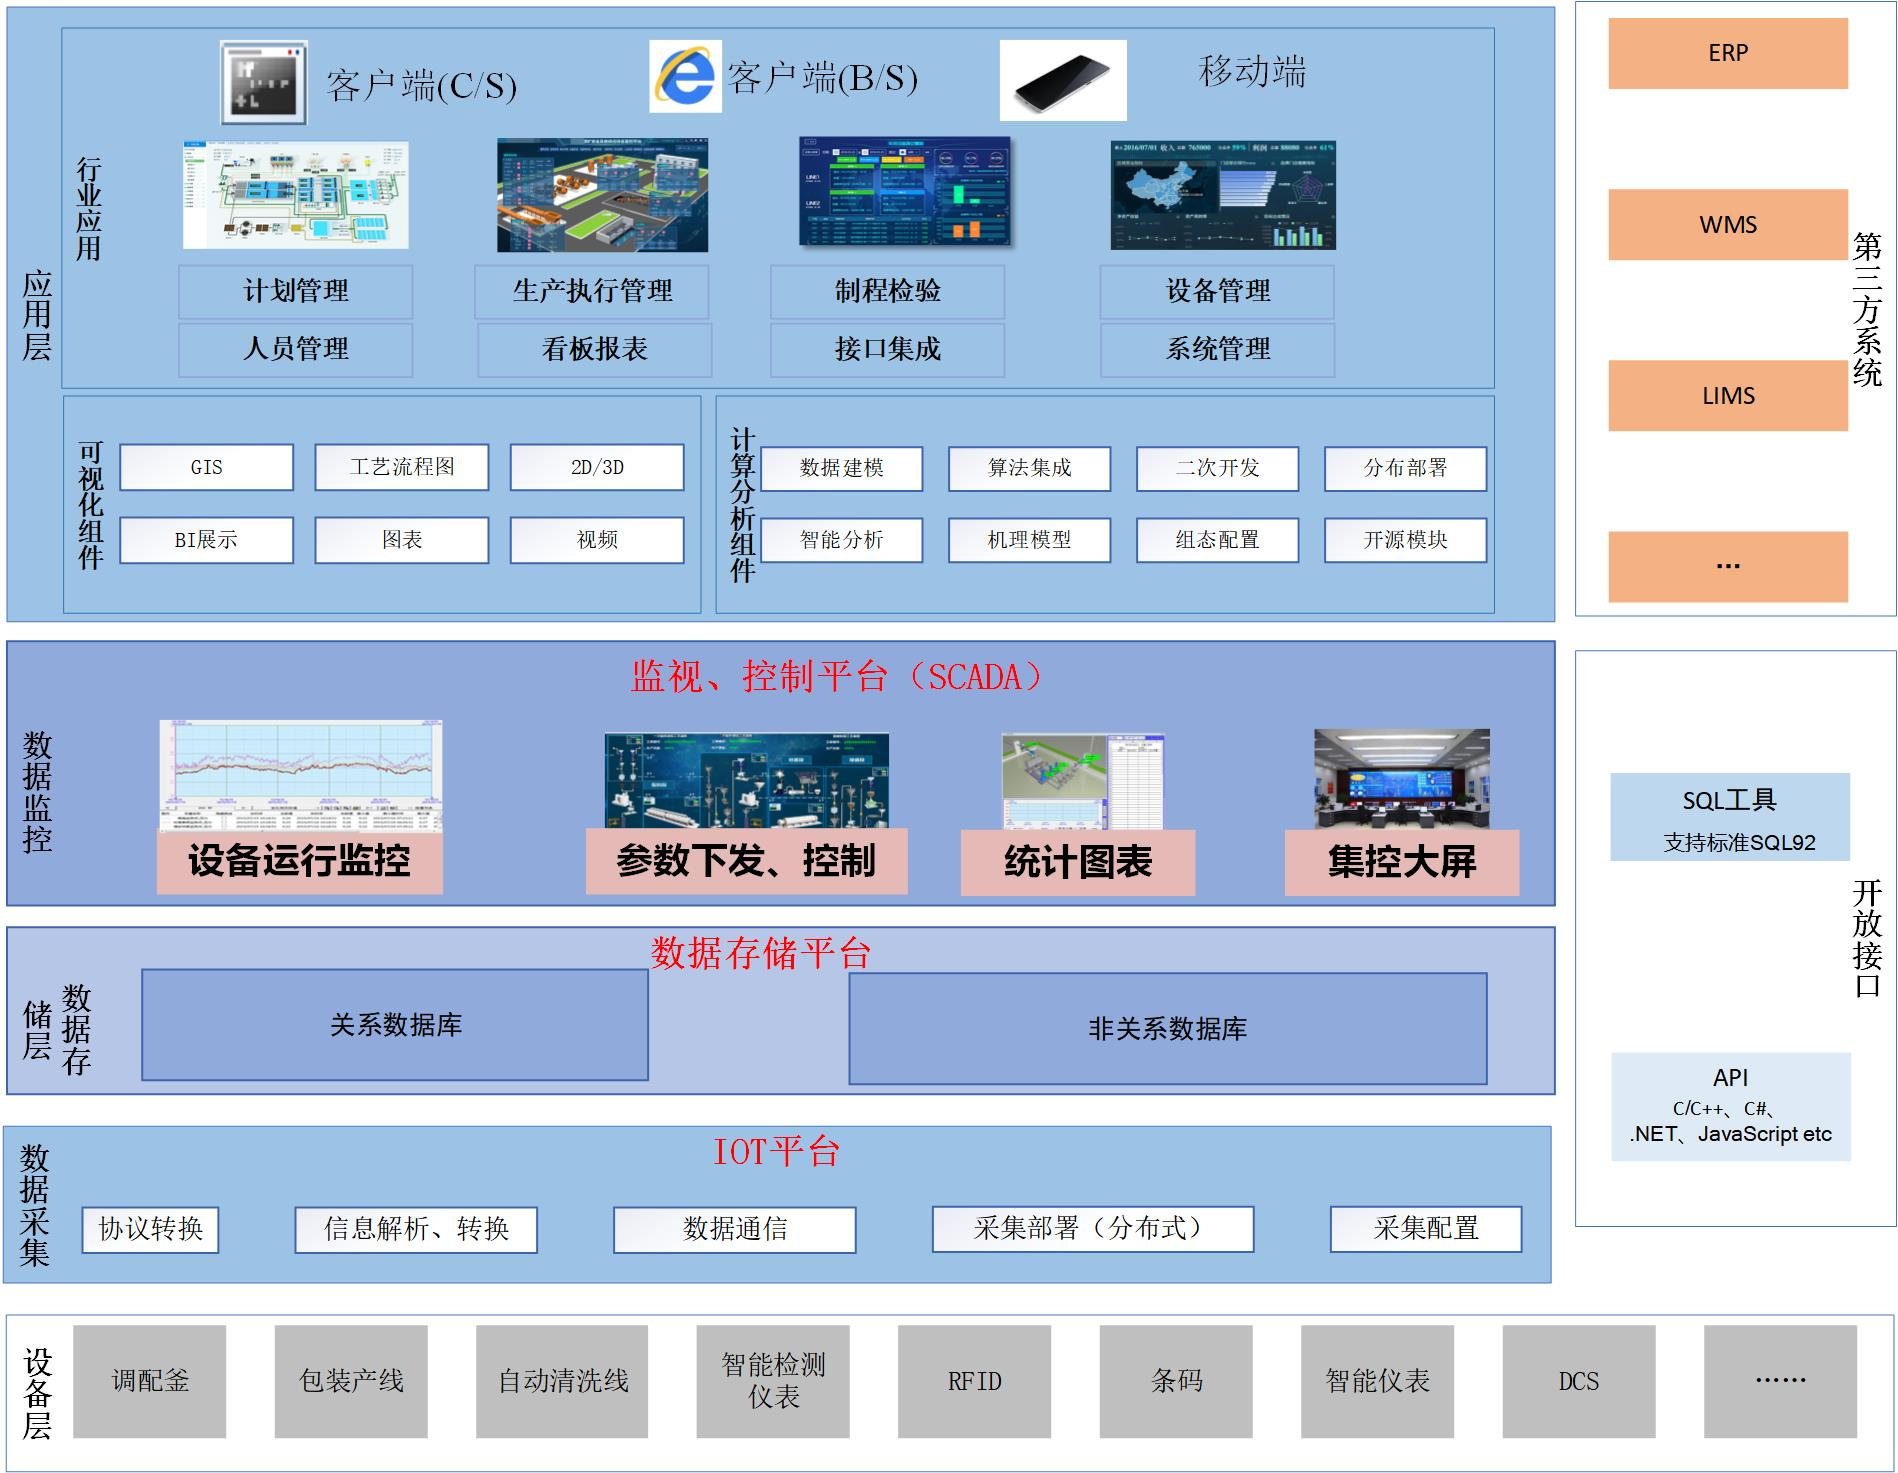
Task: Click the 开源模块 component
Action: pyautogui.click(x=1406, y=540)
